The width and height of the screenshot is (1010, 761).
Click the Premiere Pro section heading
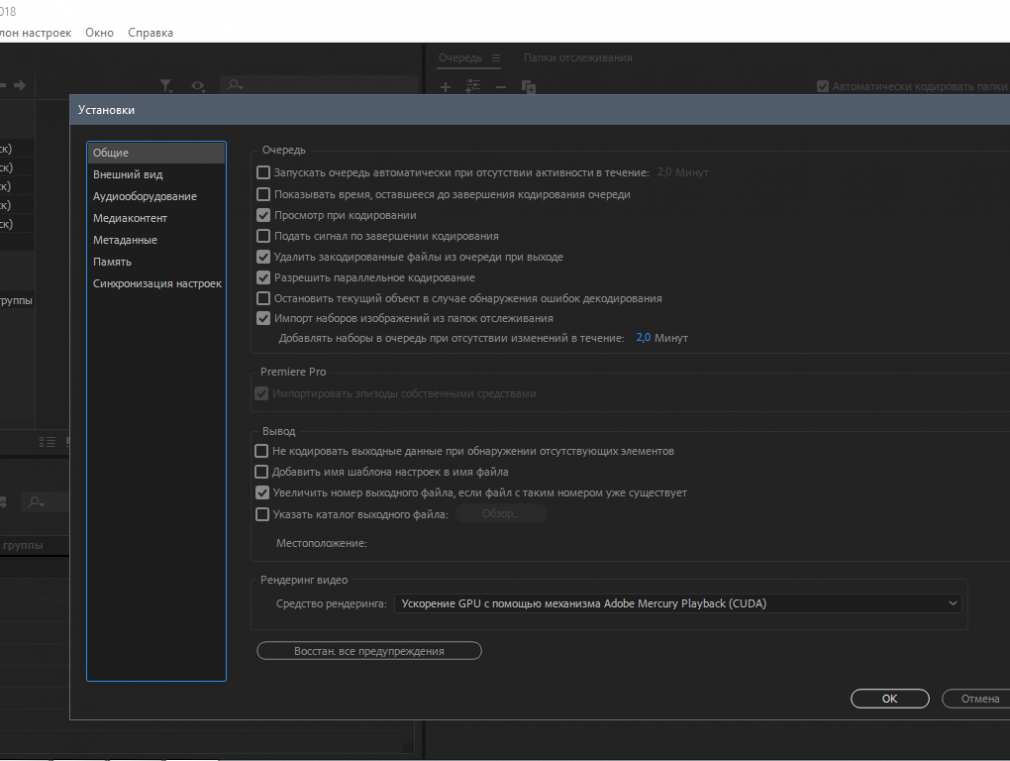tap(293, 372)
